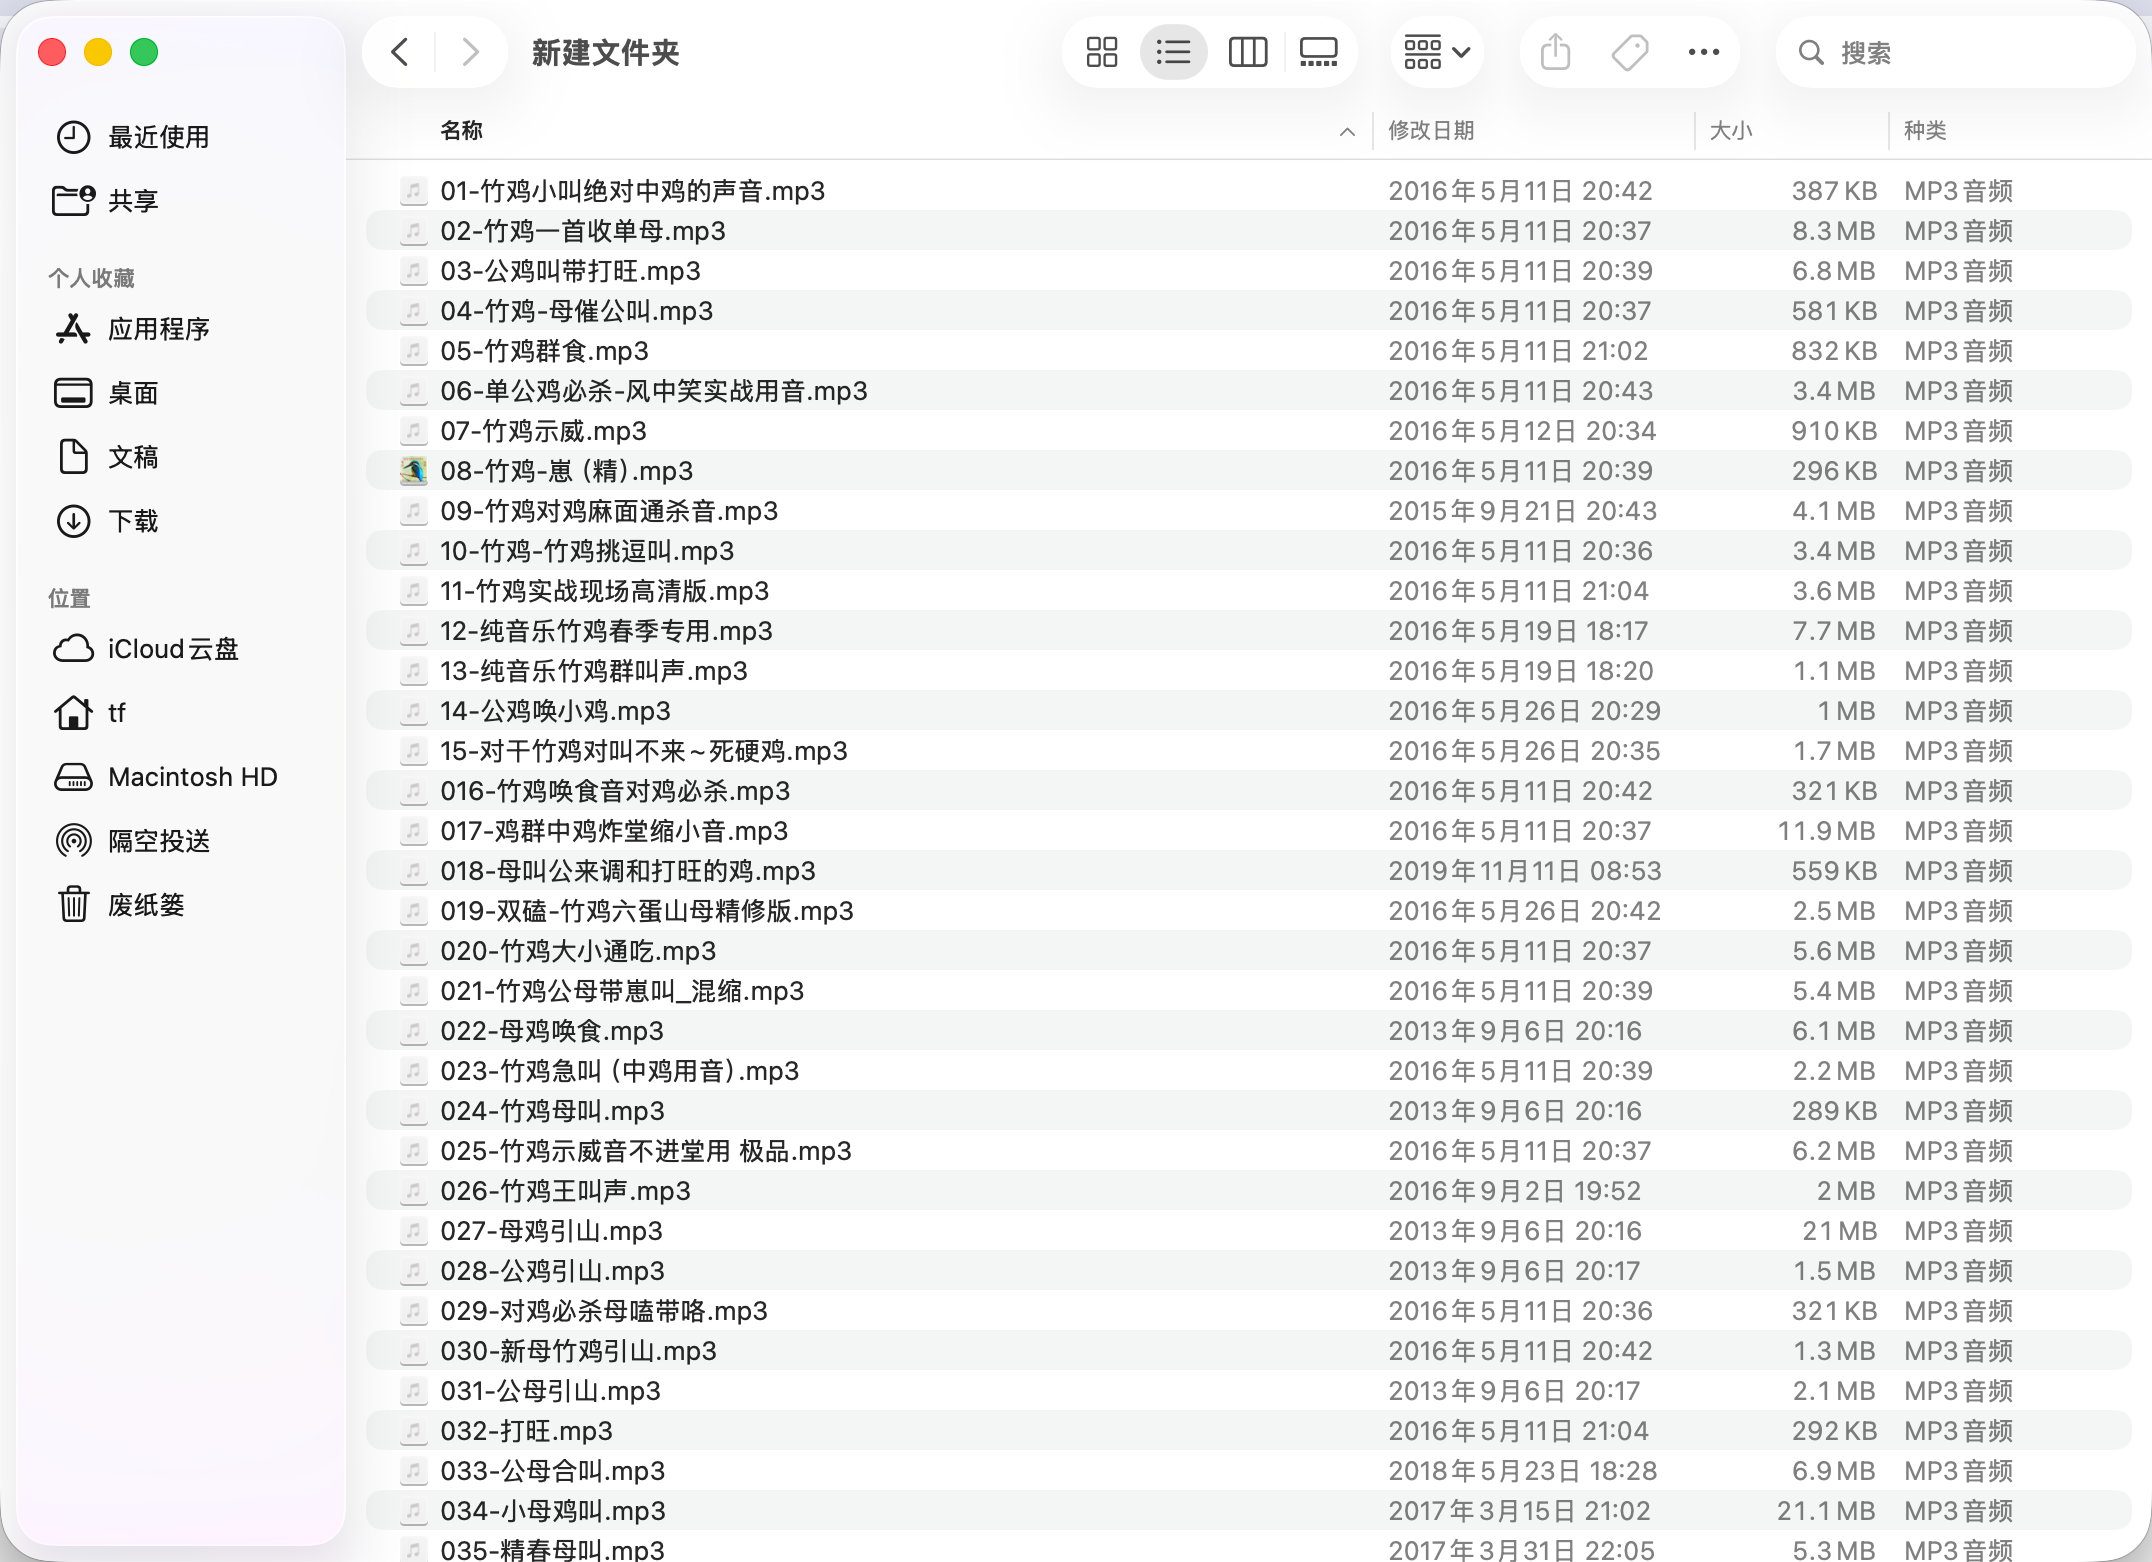Open 最近使用 in the sidebar

point(158,137)
